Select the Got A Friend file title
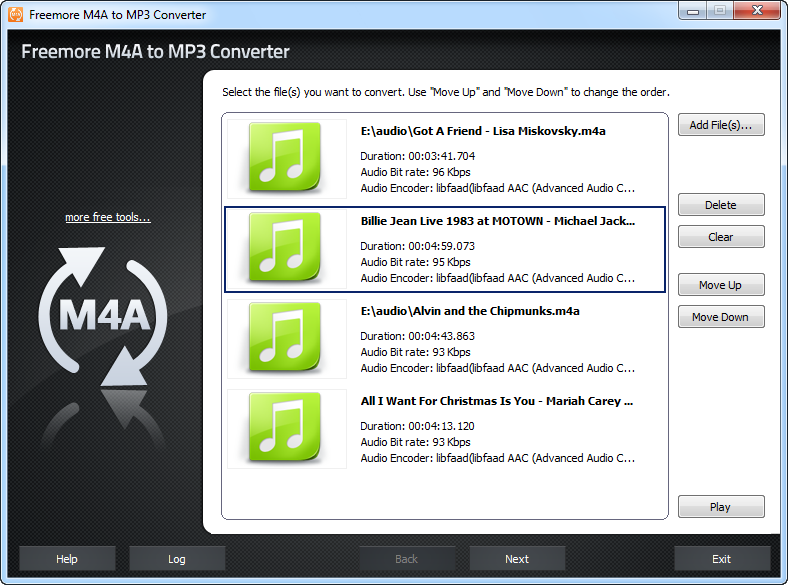This screenshot has width=788, height=585. click(x=483, y=131)
